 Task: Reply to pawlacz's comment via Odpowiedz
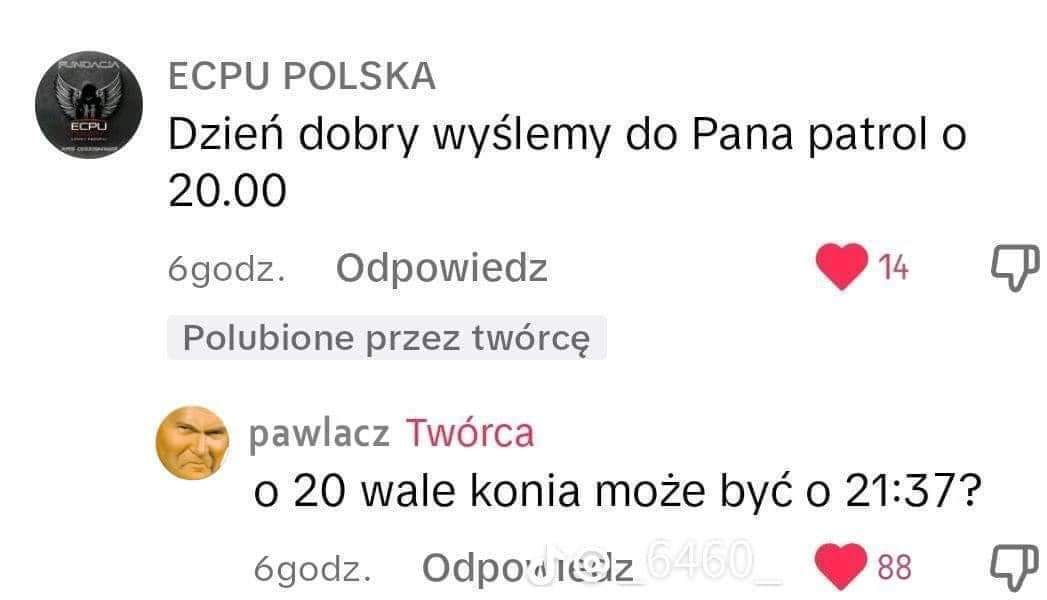pyautogui.click(x=528, y=569)
